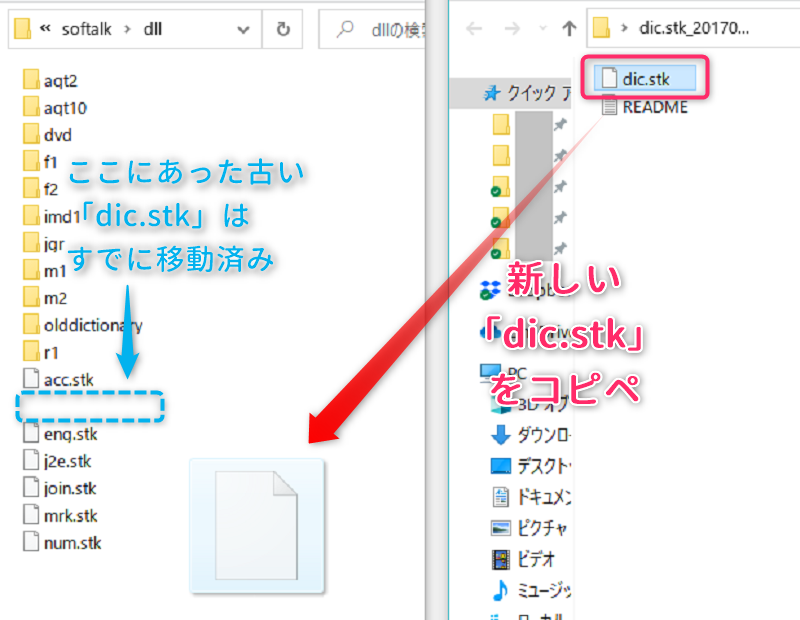Select the README file
The height and width of the screenshot is (620, 800).
point(654,107)
